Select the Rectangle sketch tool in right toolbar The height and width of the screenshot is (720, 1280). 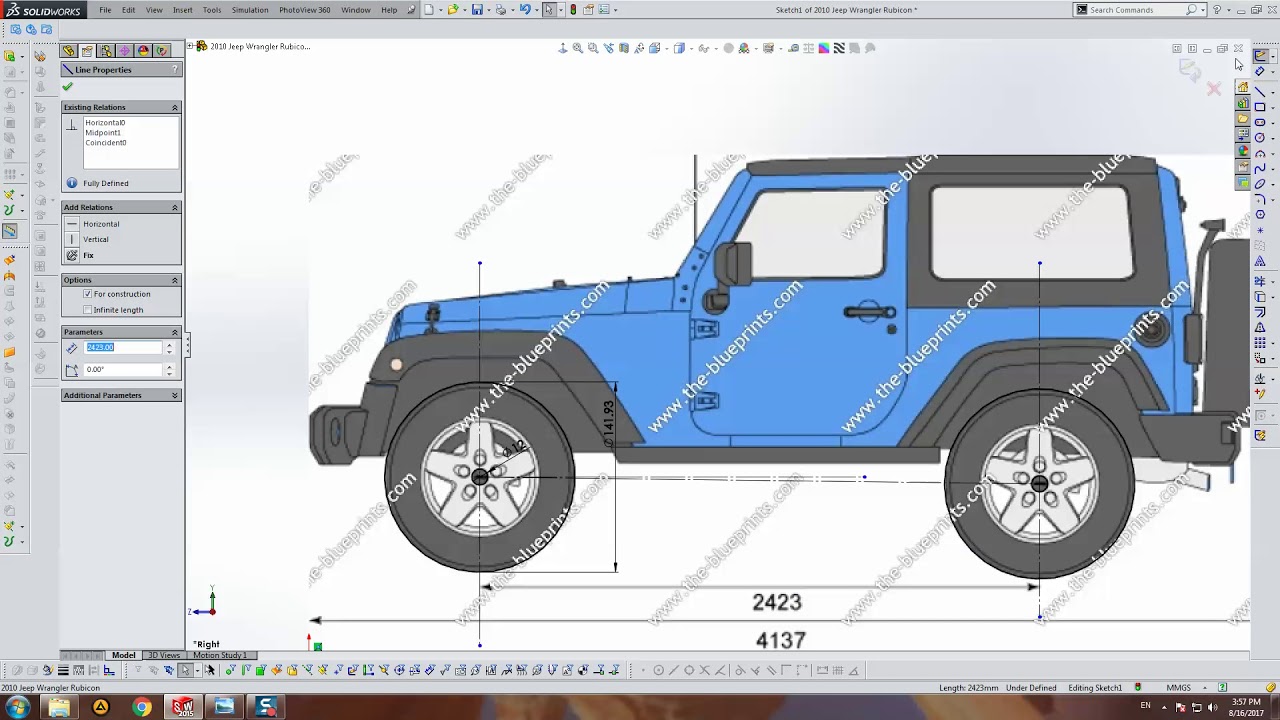(1260, 107)
